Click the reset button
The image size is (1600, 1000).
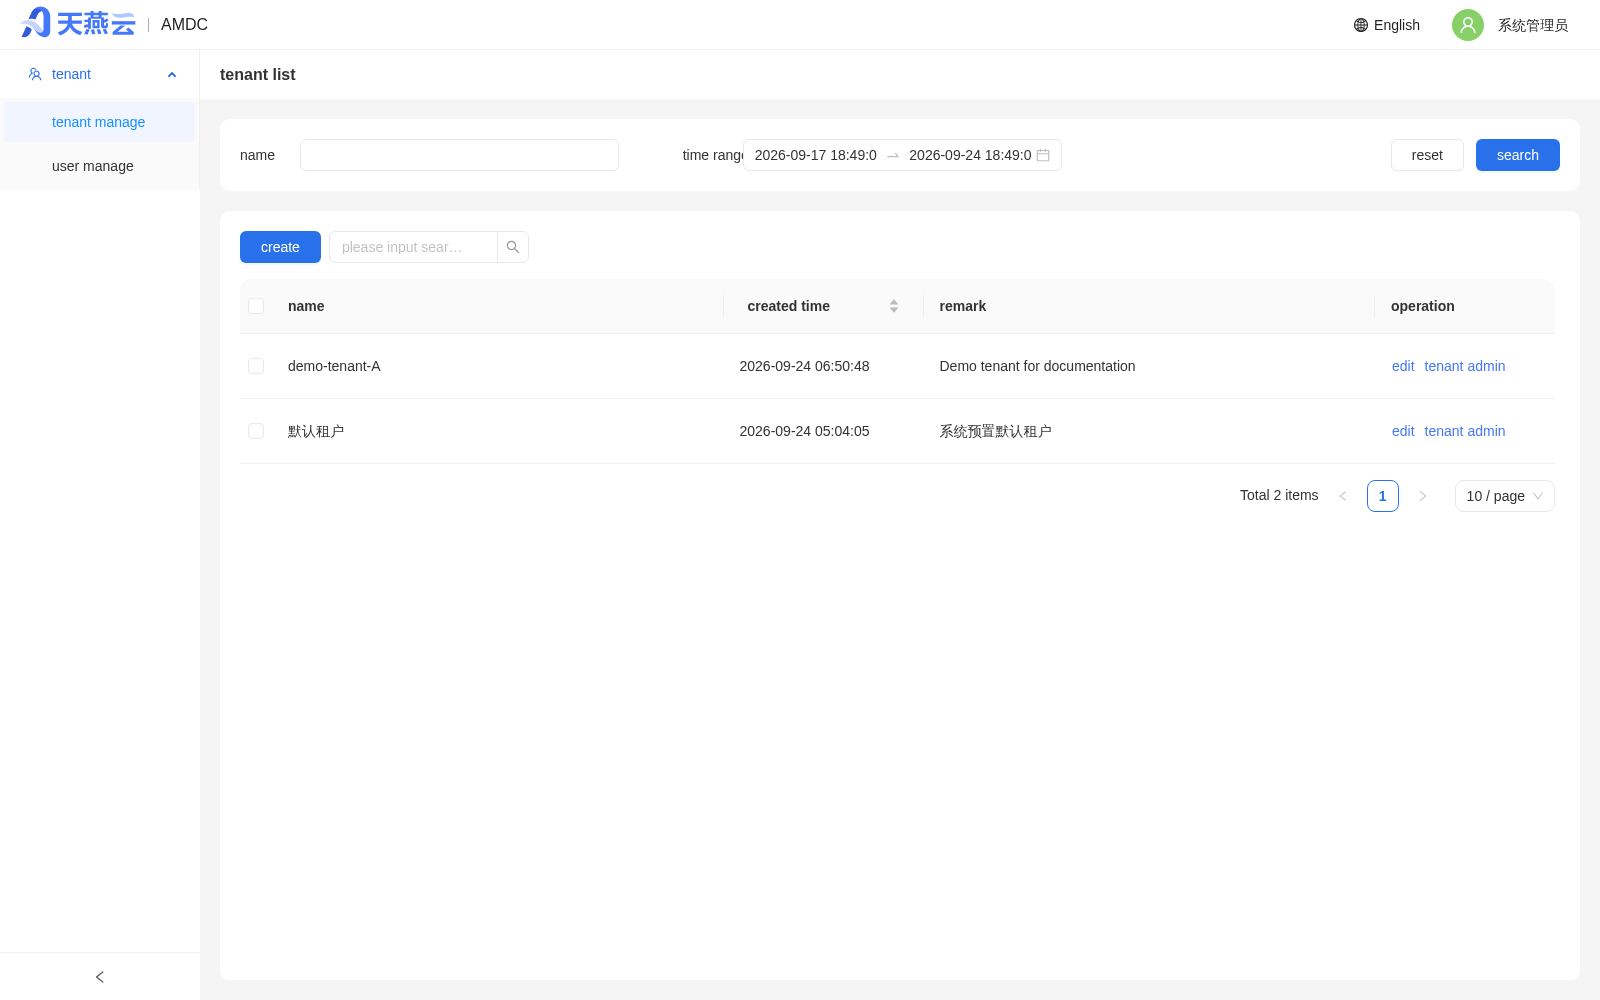(x=1427, y=155)
